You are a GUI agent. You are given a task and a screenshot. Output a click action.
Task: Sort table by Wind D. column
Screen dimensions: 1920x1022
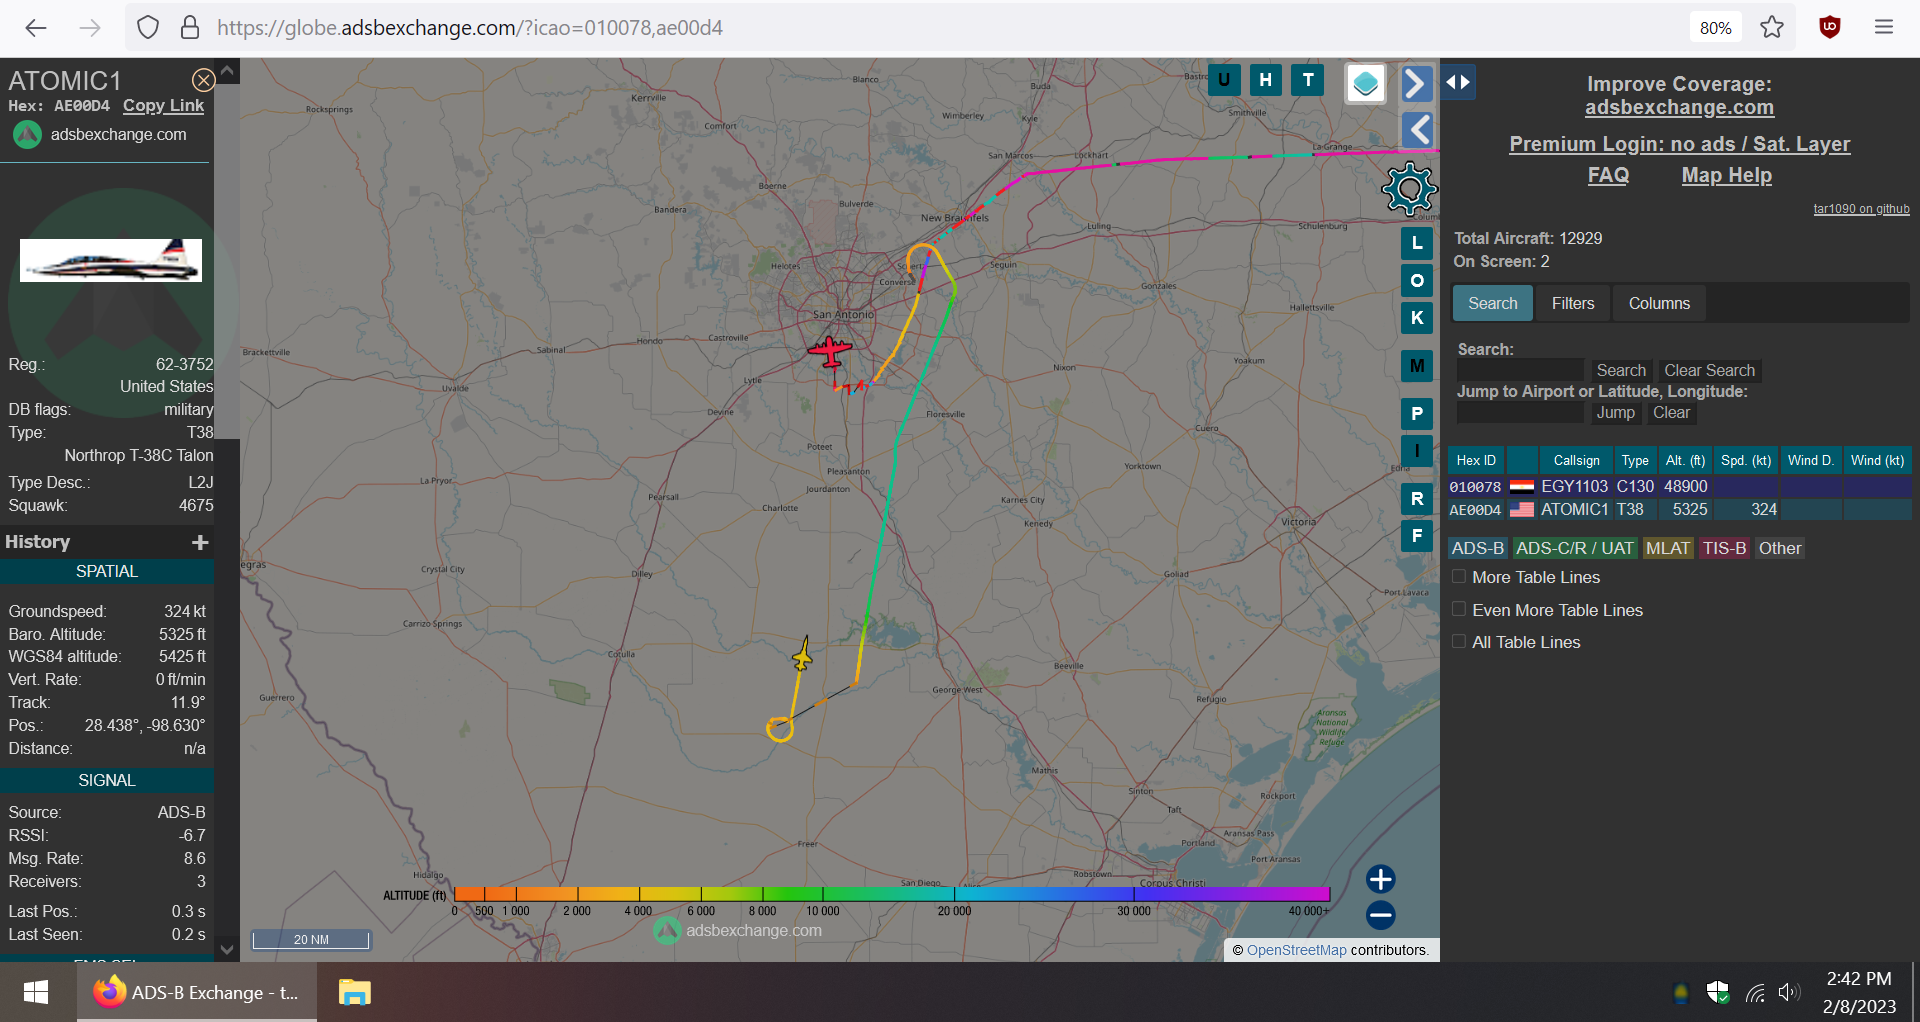1811,460
